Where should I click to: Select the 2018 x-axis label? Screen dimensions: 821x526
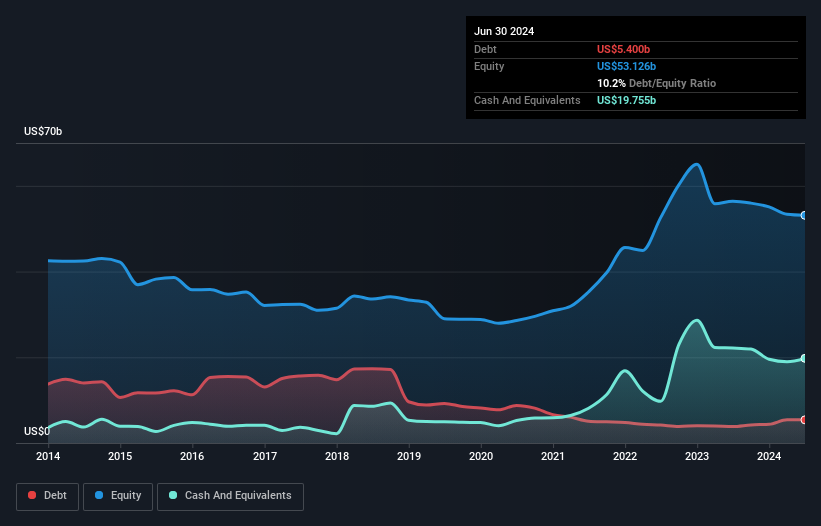[x=337, y=456]
